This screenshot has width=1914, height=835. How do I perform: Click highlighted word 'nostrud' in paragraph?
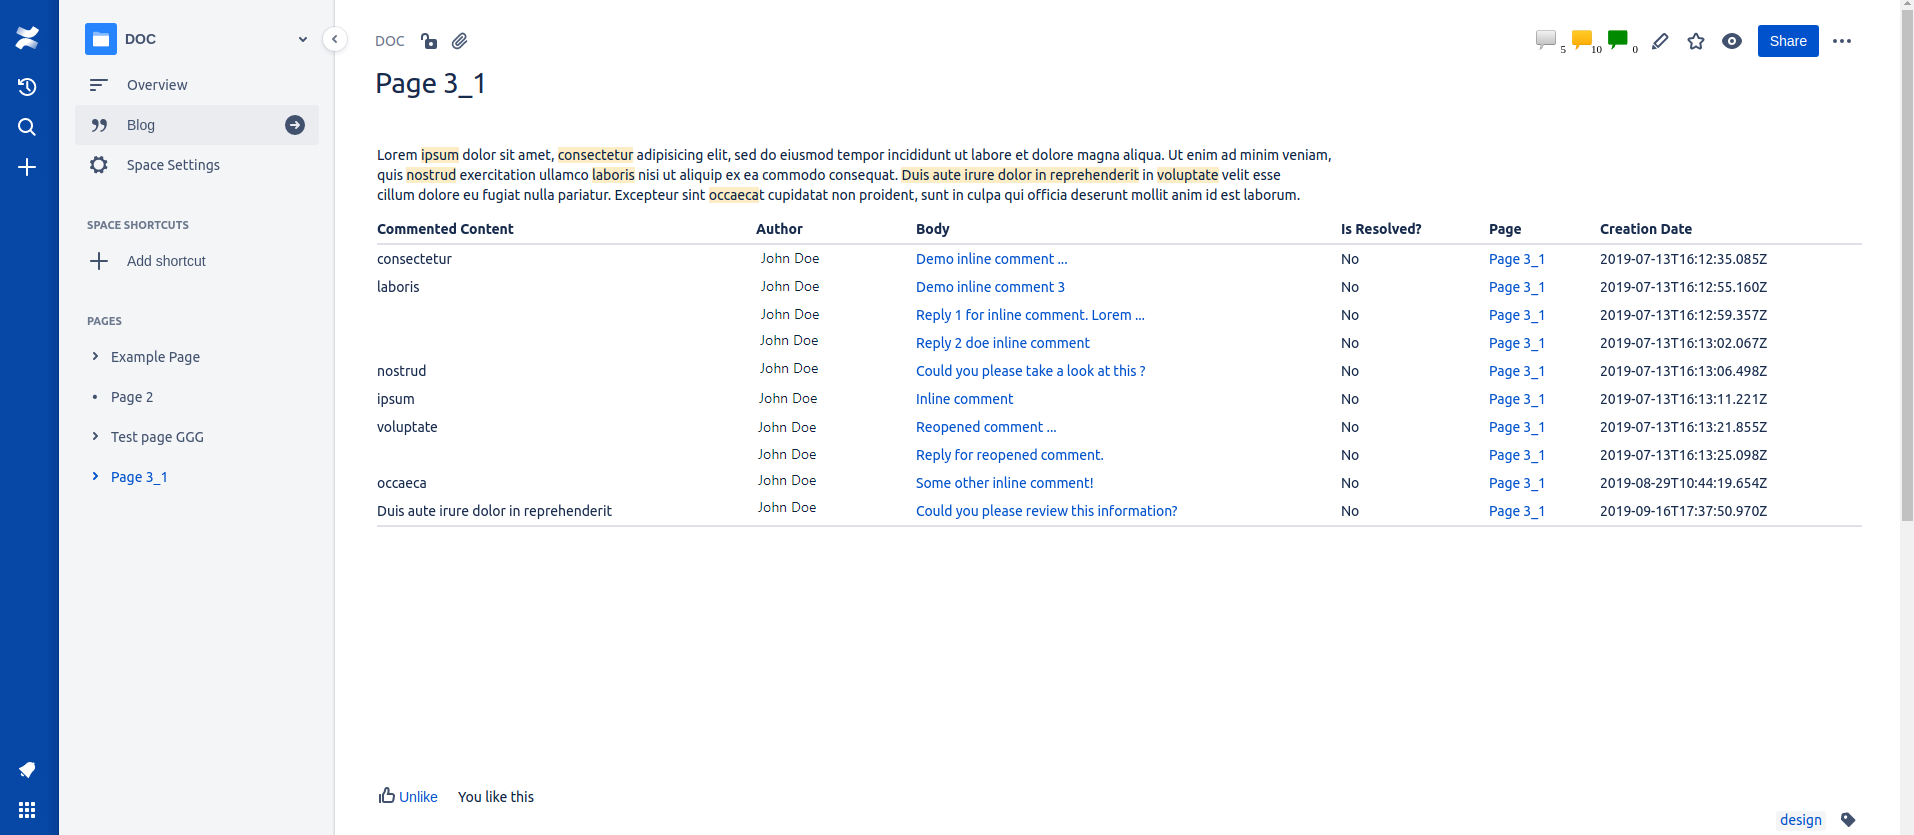coord(431,175)
